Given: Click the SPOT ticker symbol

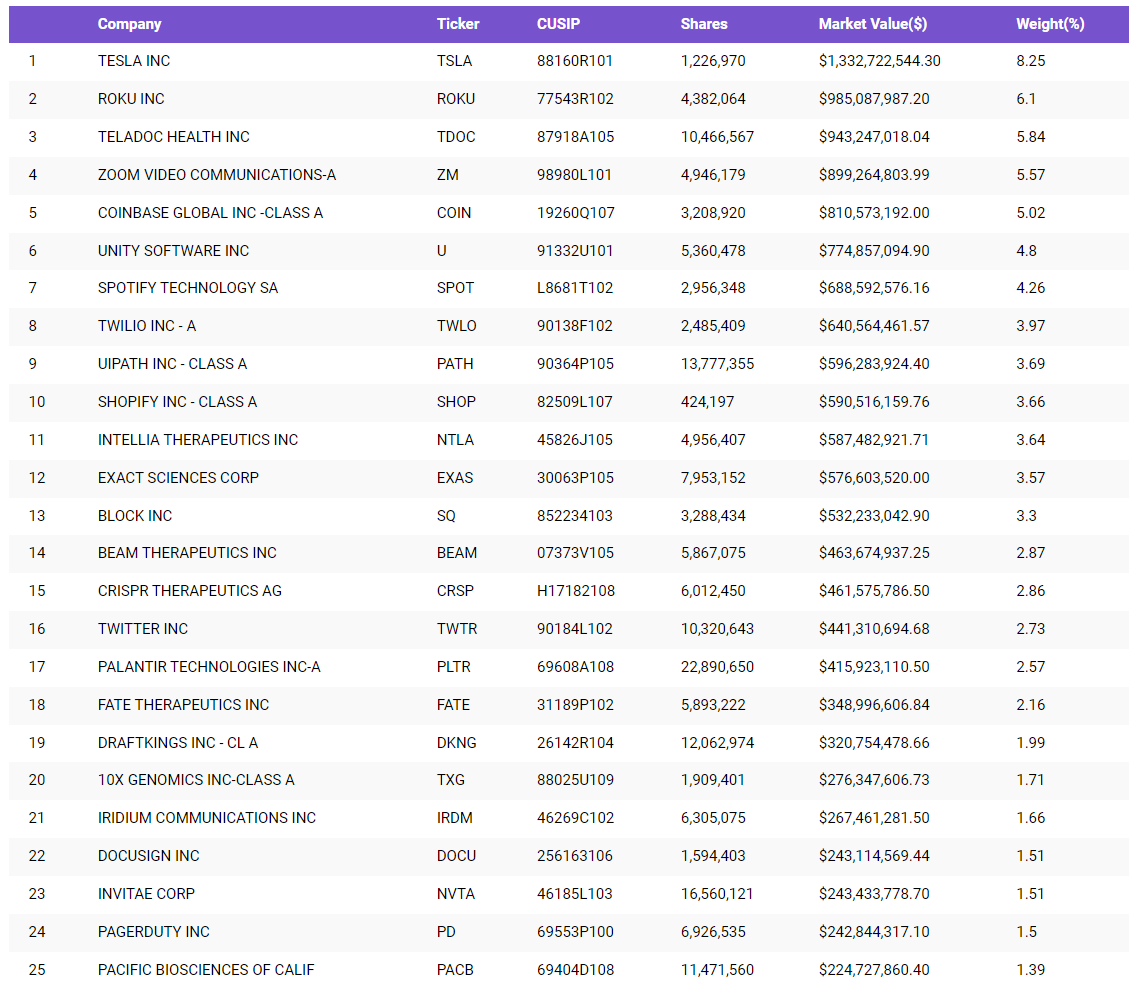Looking at the screenshot, I should point(455,288).
